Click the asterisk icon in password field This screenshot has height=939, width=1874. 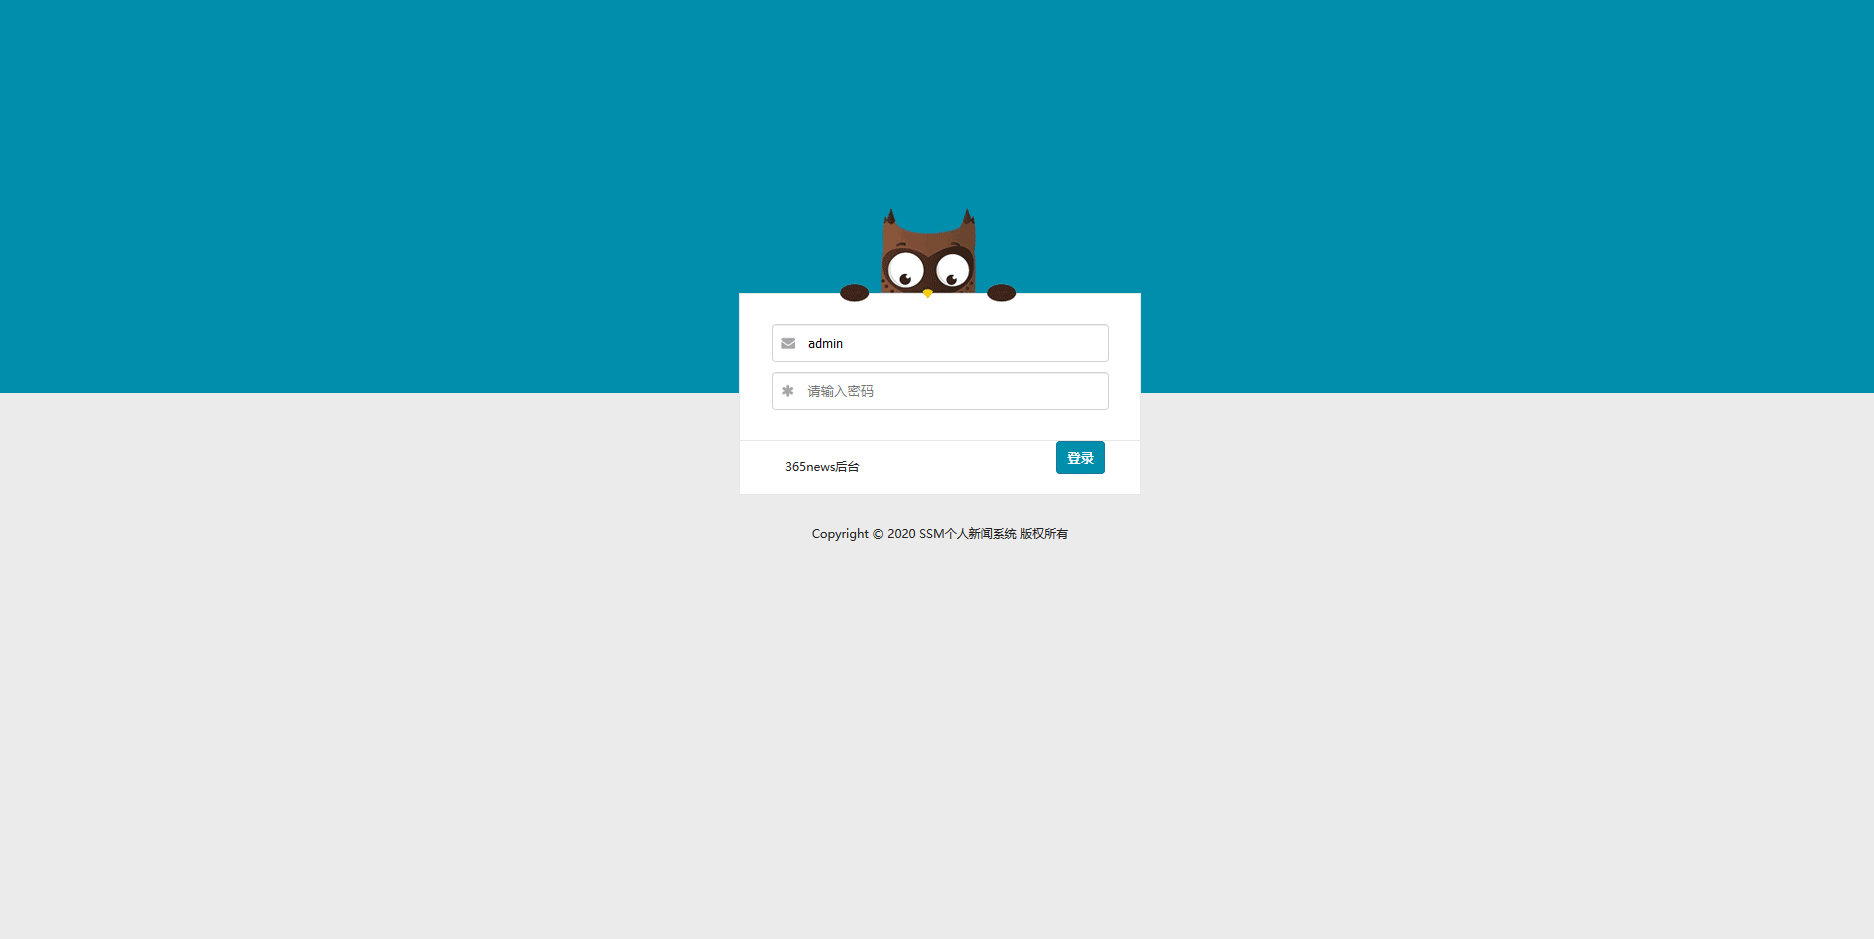tap(788, 391)
